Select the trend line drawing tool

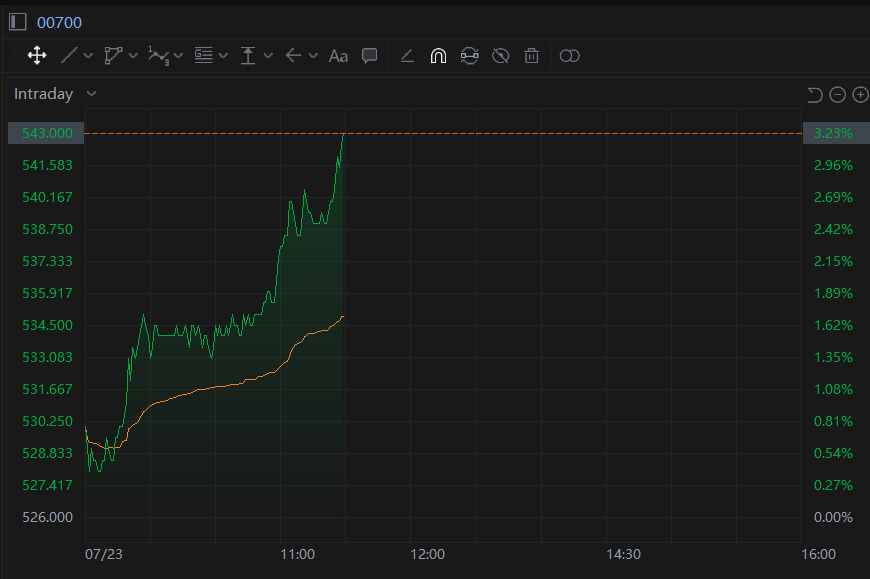[x=69, y=55]
